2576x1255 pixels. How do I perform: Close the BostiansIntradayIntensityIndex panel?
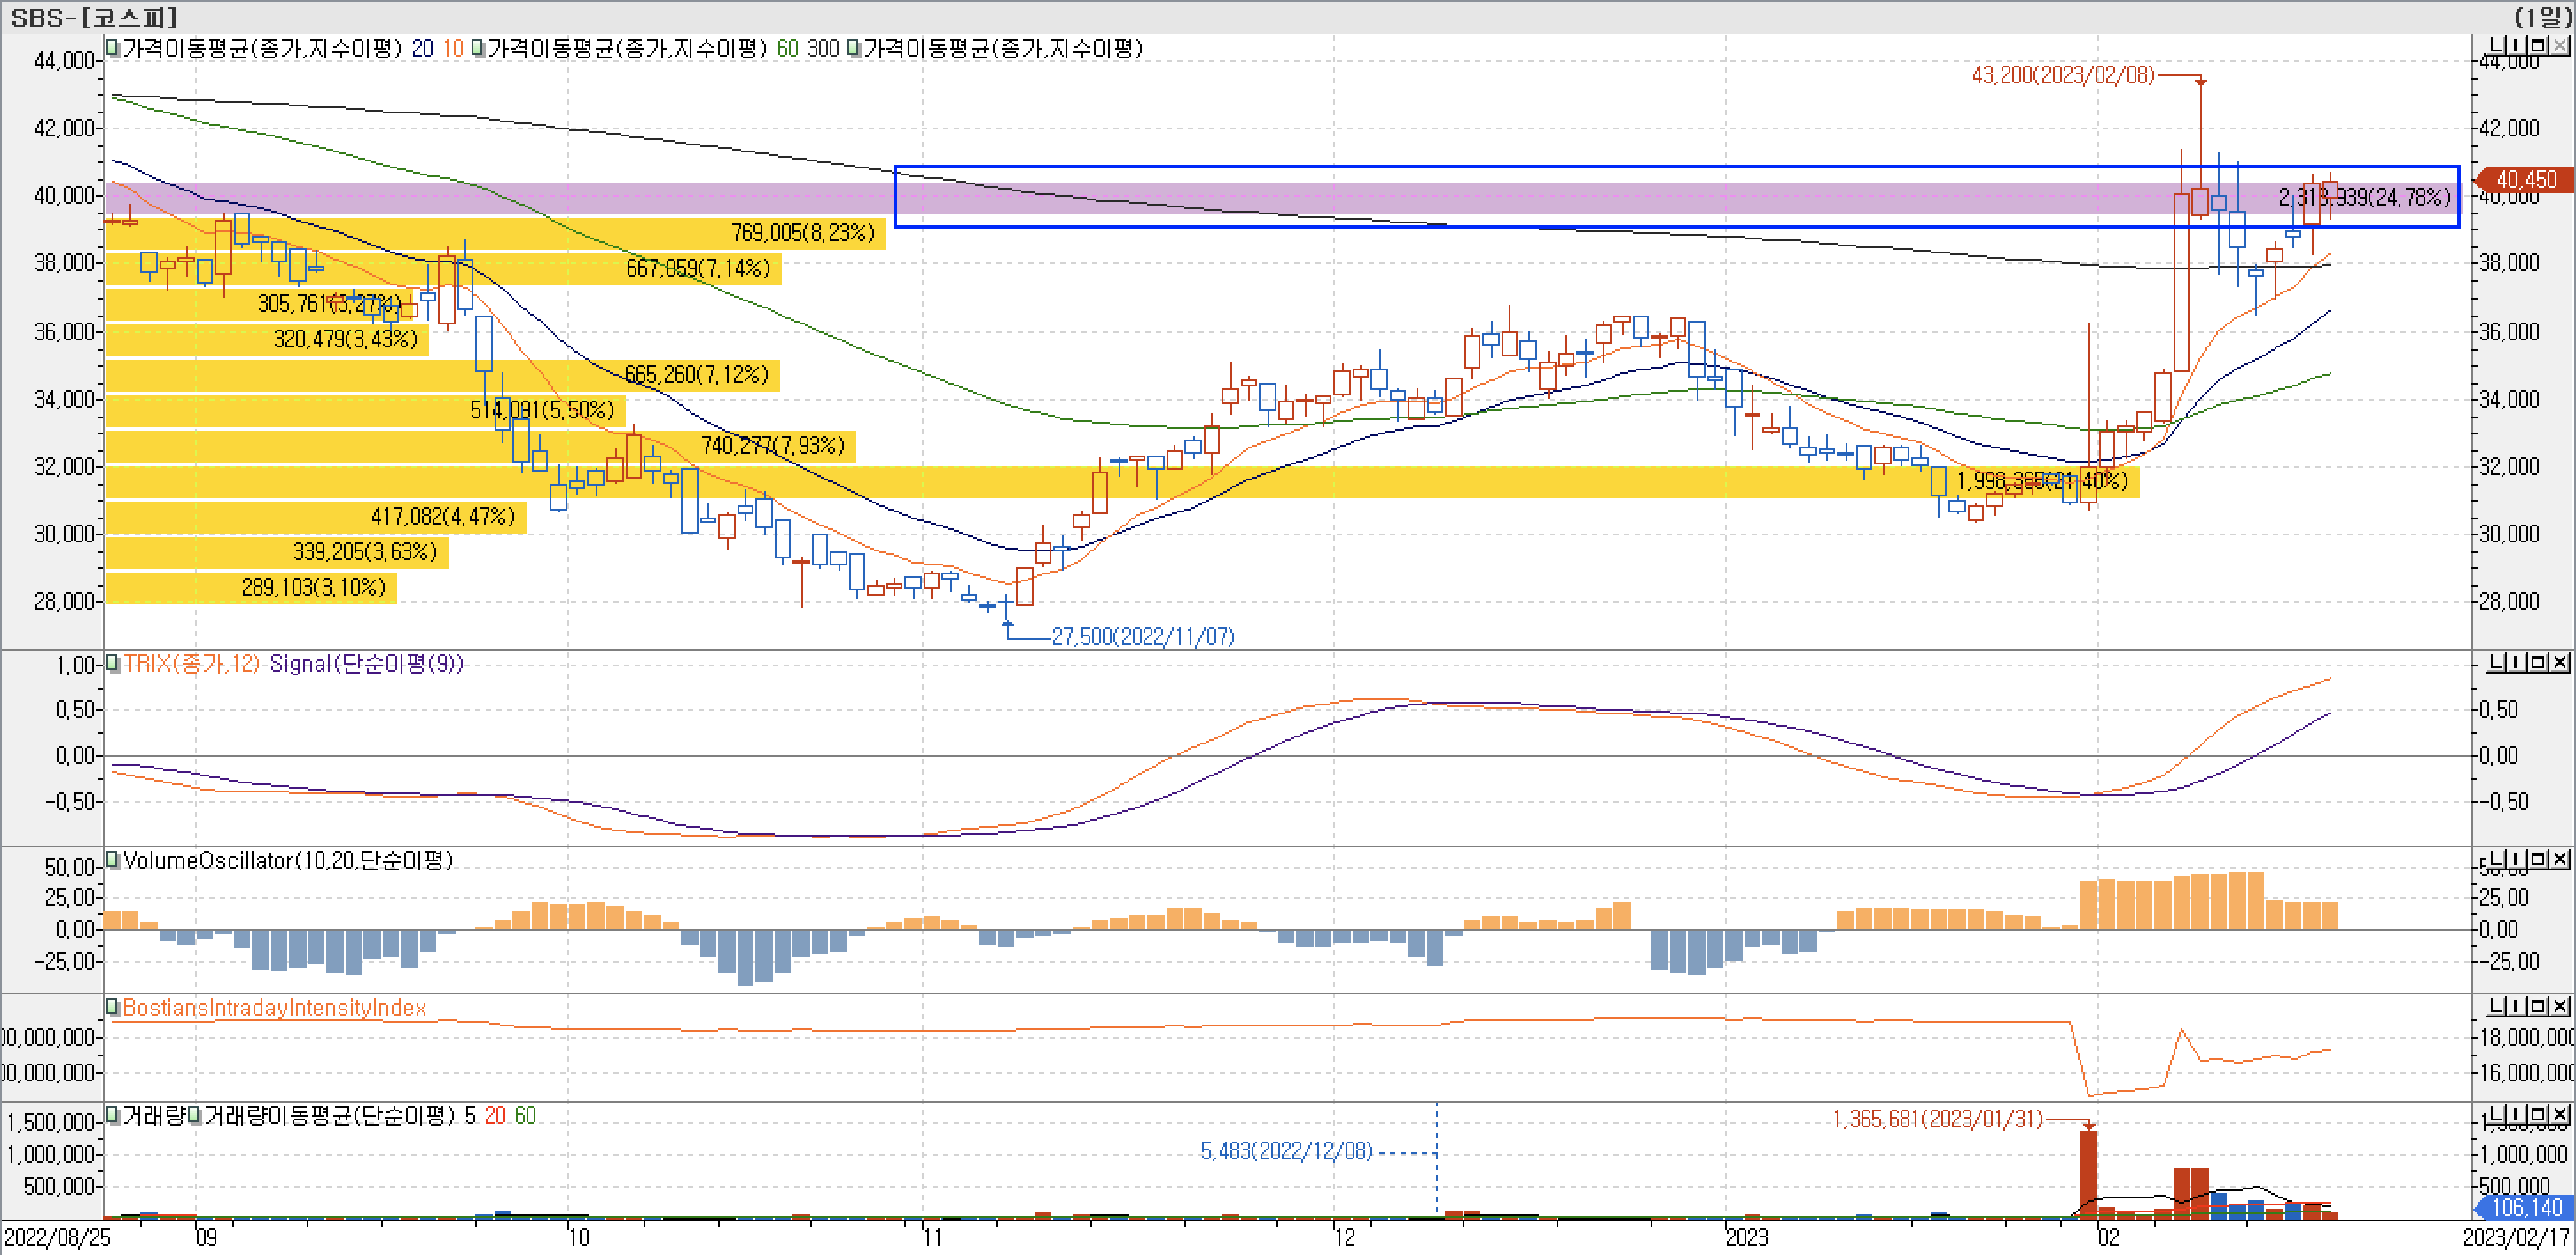point(2560,1006)
